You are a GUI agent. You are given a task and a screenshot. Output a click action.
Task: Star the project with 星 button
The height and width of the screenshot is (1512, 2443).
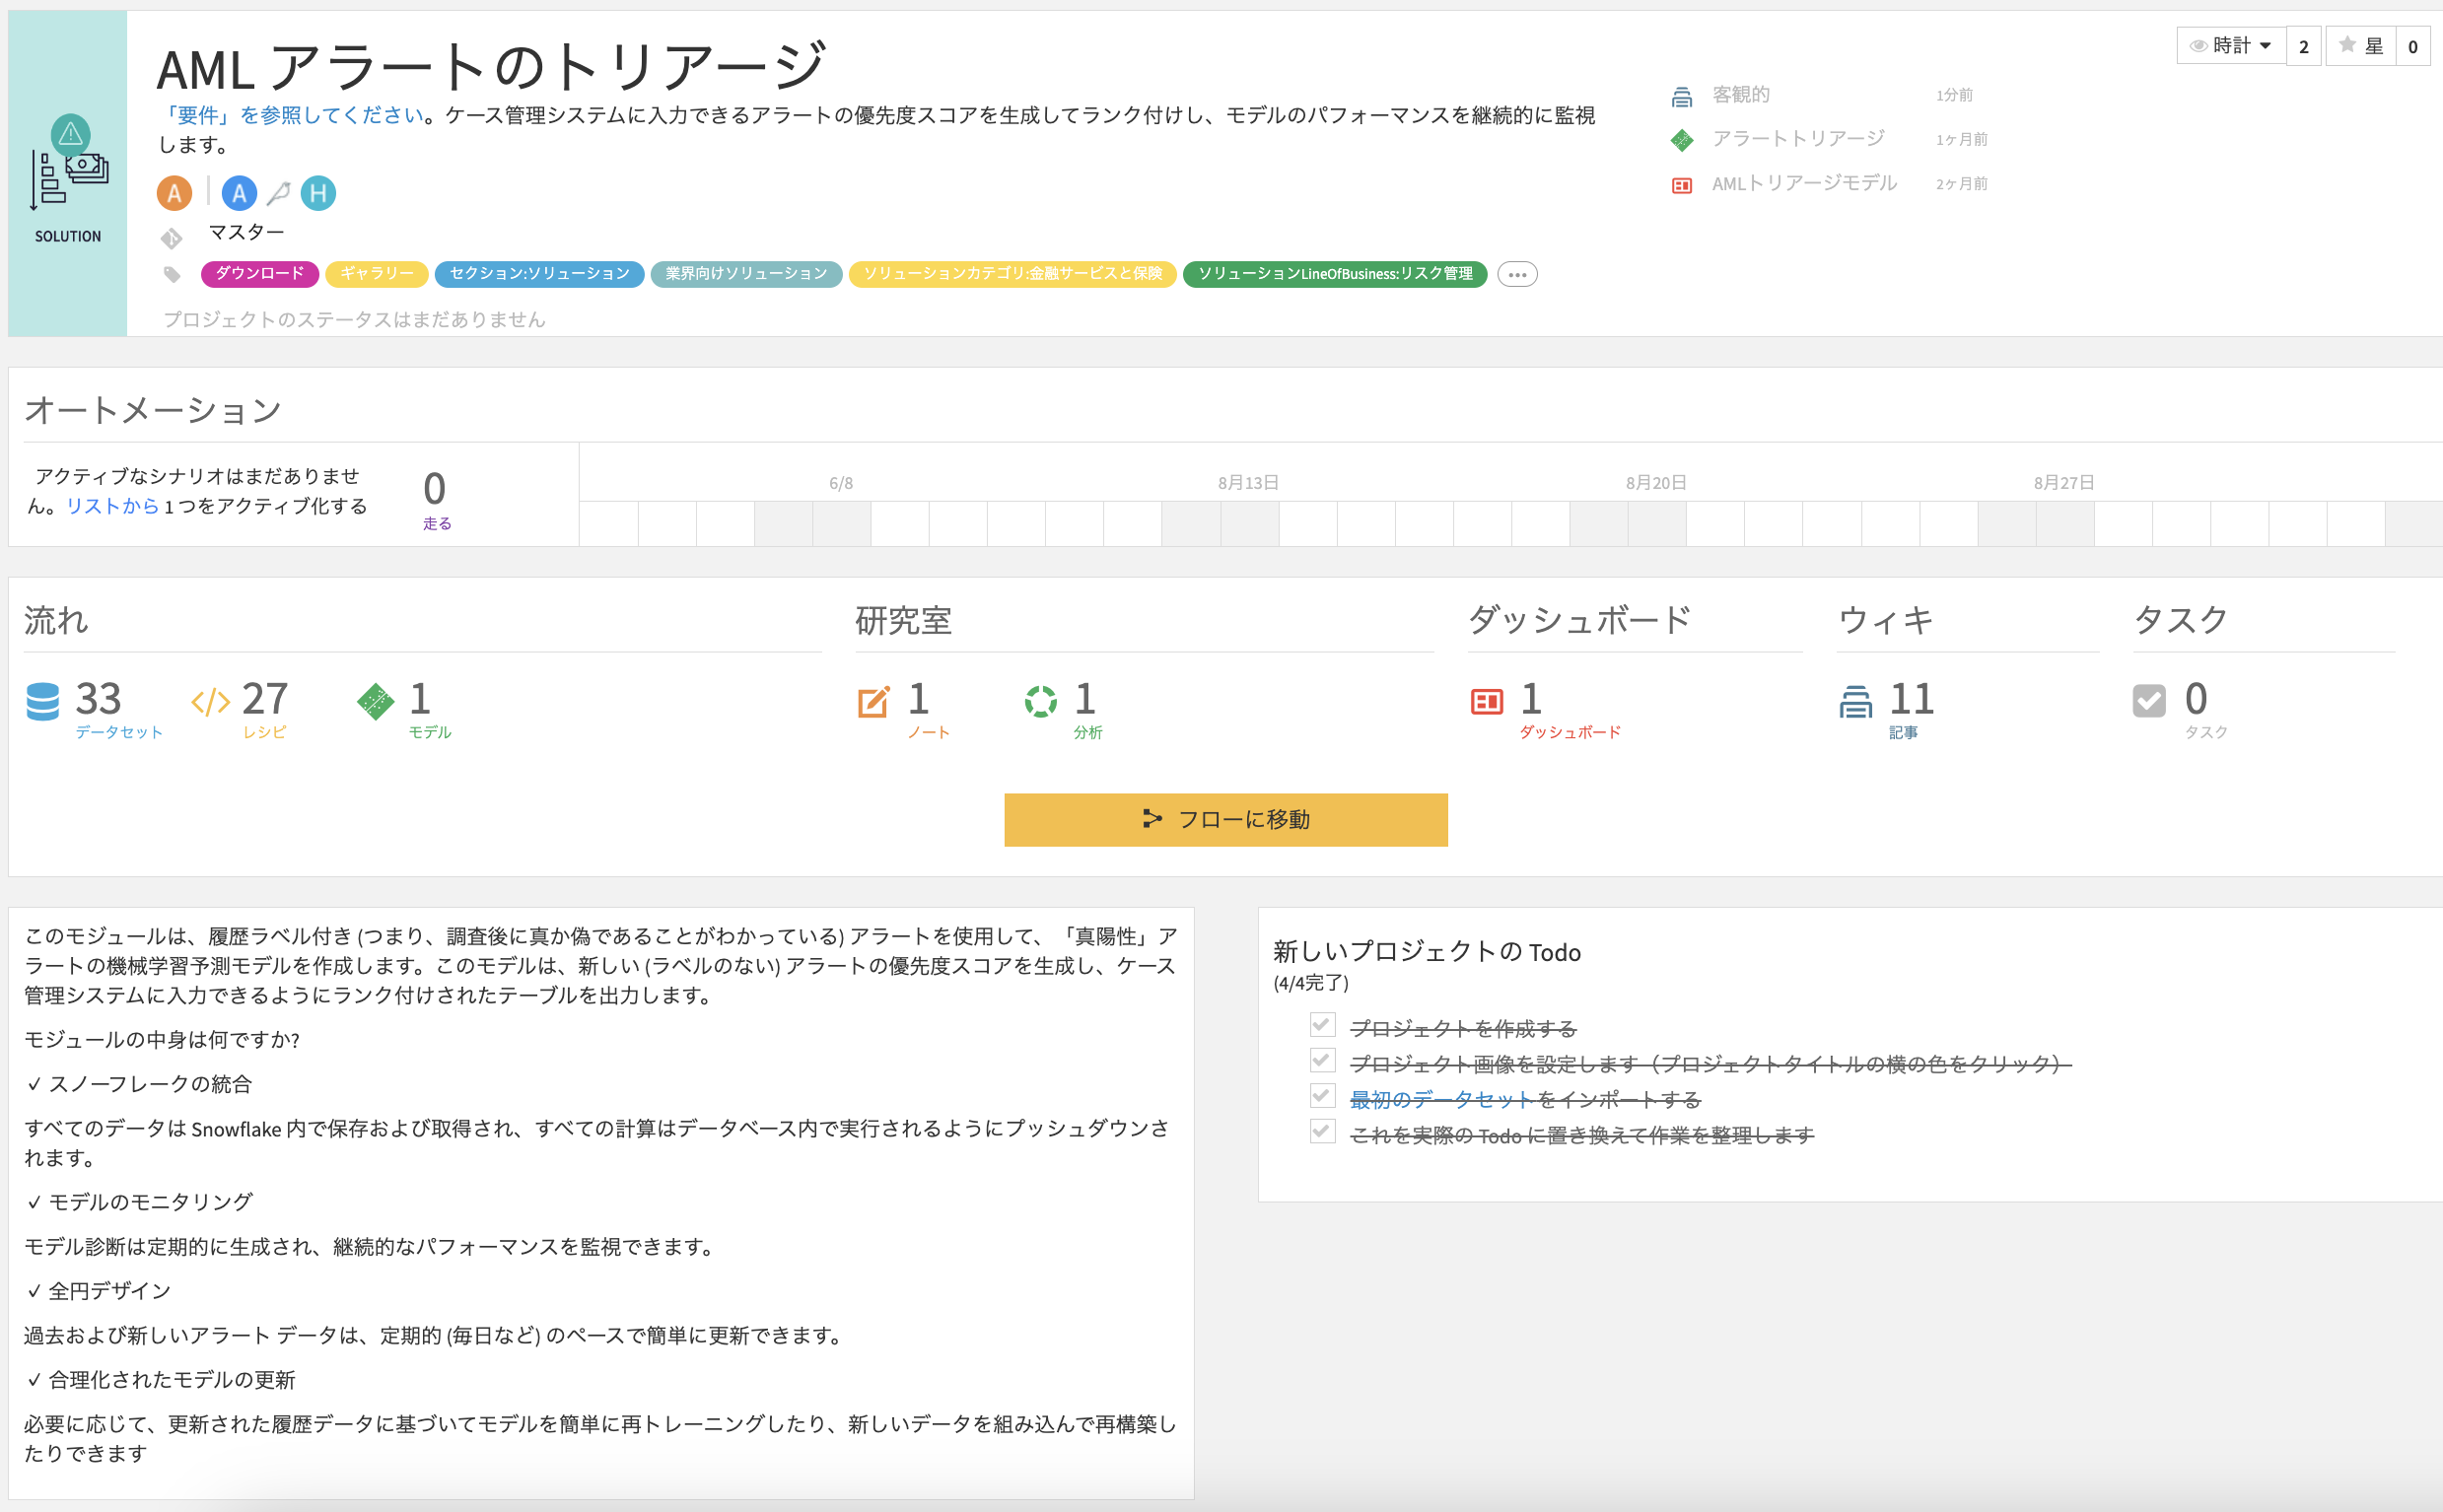coord(2360,46)
